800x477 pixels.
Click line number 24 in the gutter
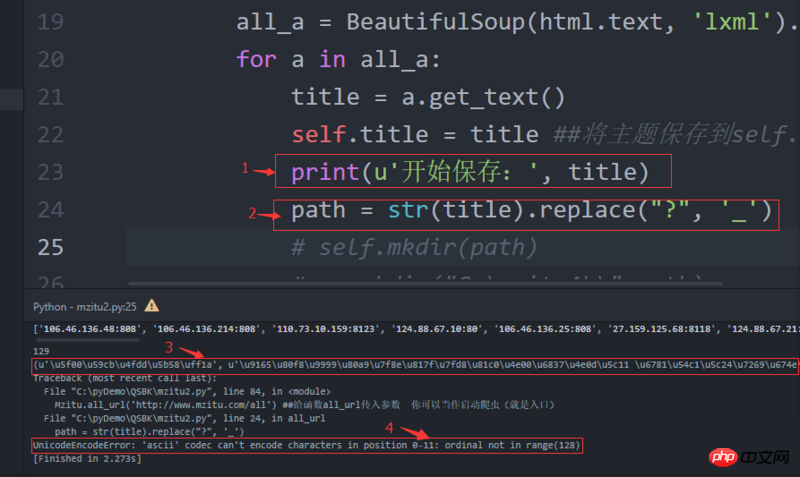[51, 210]
